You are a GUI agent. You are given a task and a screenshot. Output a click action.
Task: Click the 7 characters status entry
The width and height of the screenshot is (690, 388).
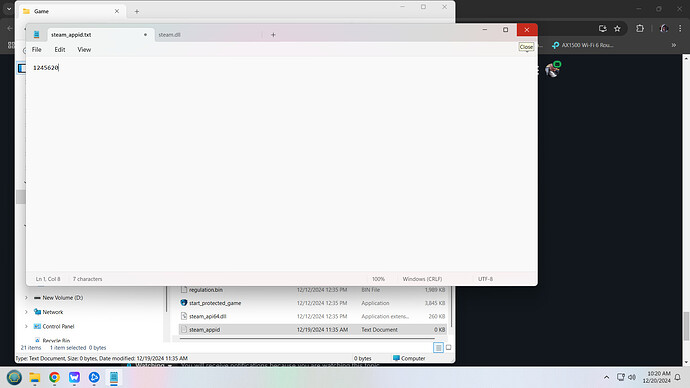click(88, 279)
